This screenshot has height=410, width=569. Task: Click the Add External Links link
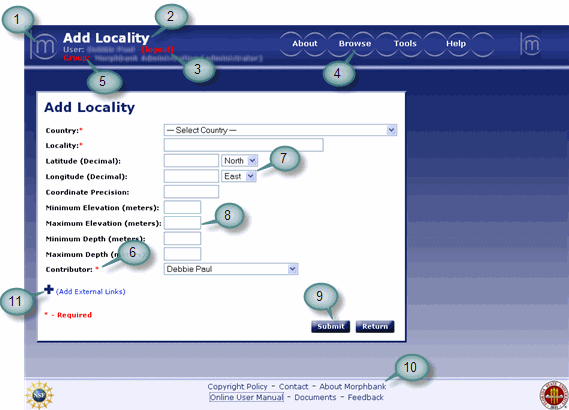pyautogui.click(x=91, y=292)
